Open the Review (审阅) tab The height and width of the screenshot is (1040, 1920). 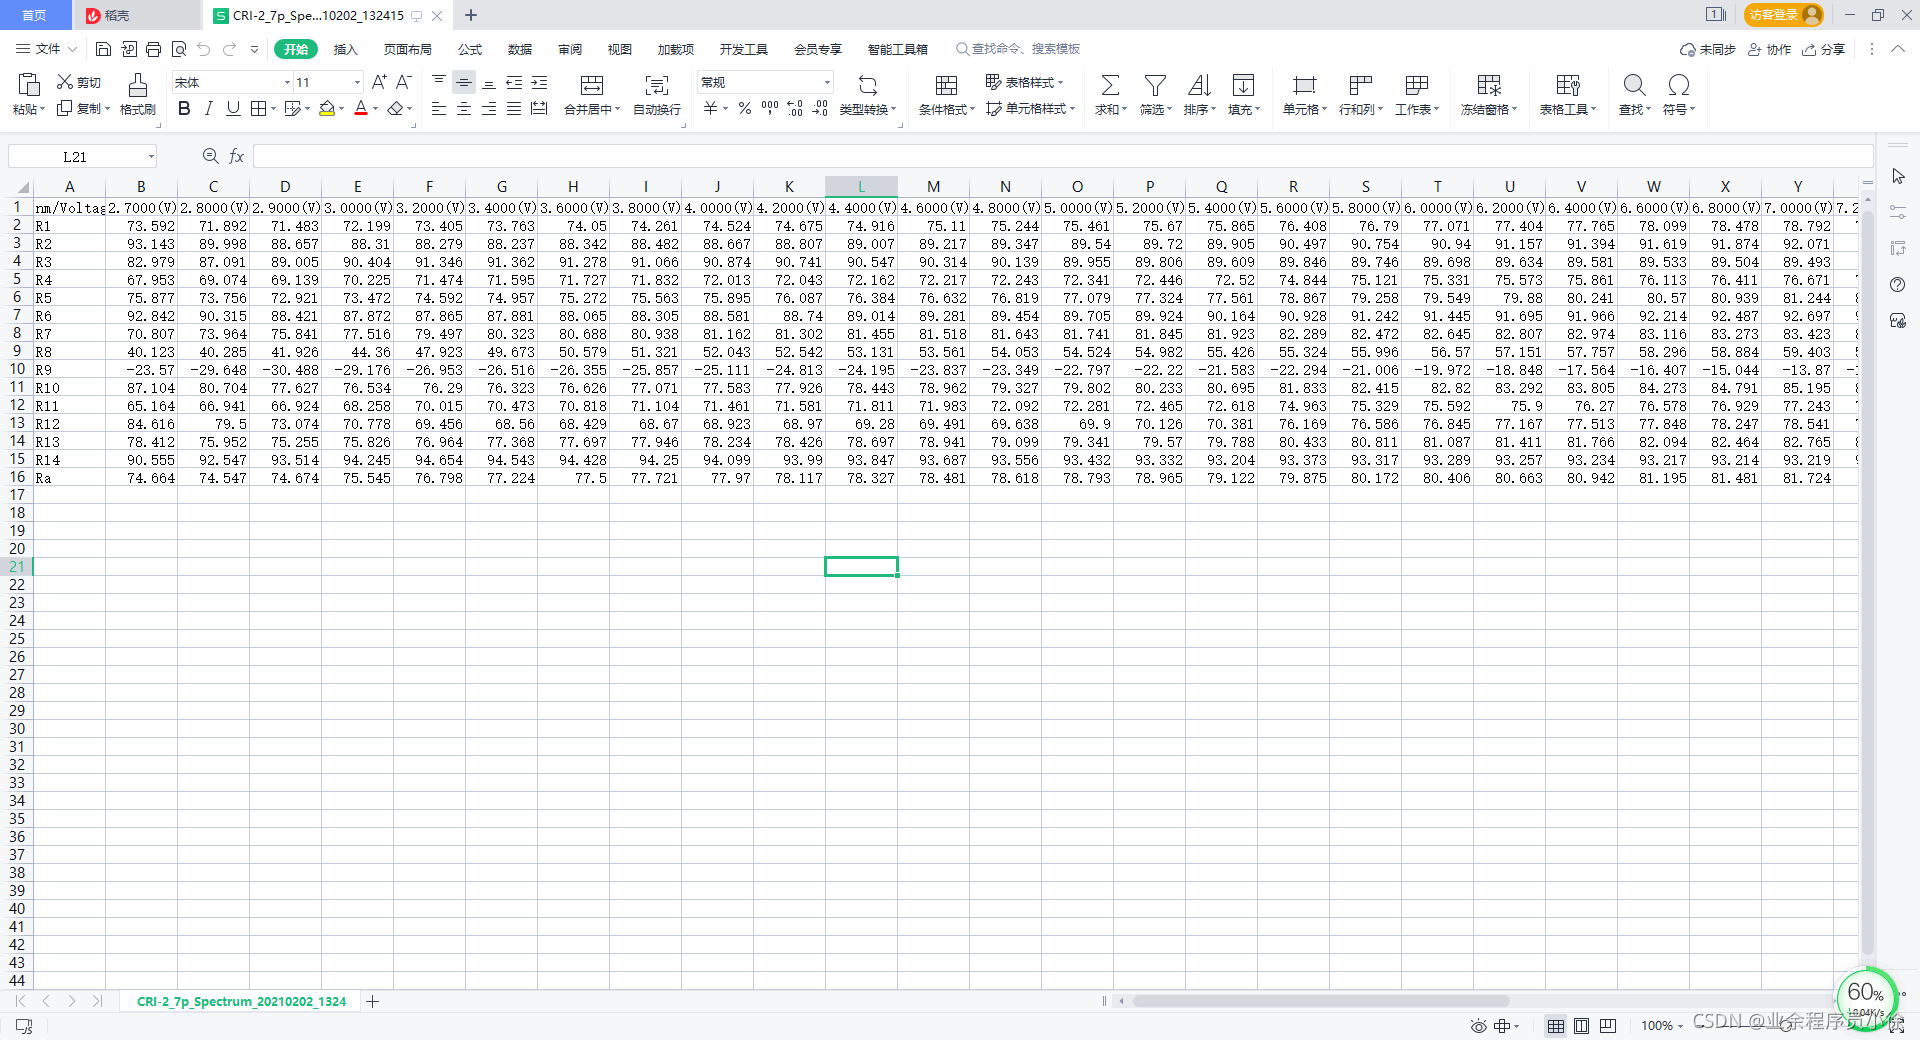pos(570,49)
